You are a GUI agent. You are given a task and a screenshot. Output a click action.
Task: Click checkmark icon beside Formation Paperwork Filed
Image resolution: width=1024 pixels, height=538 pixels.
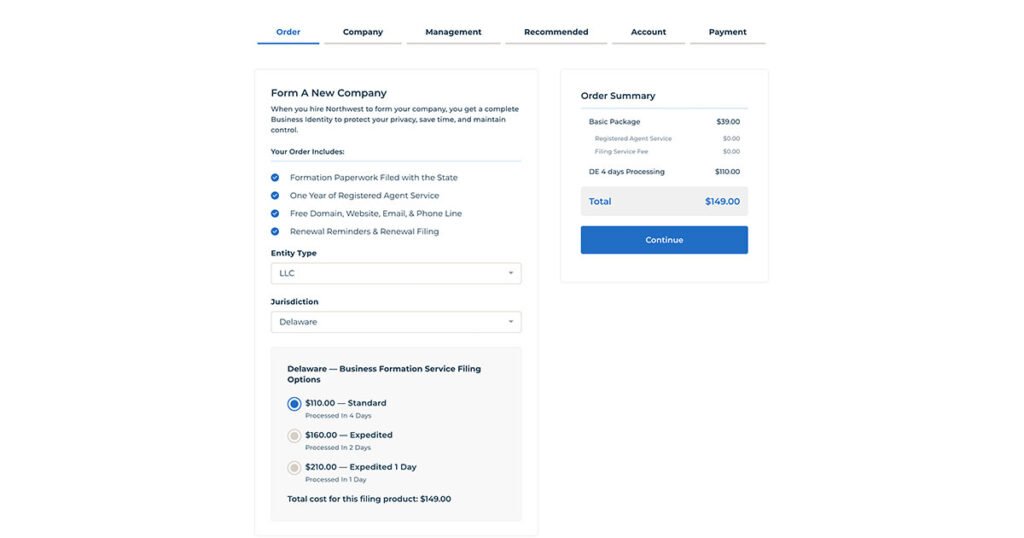click(275, 178)
